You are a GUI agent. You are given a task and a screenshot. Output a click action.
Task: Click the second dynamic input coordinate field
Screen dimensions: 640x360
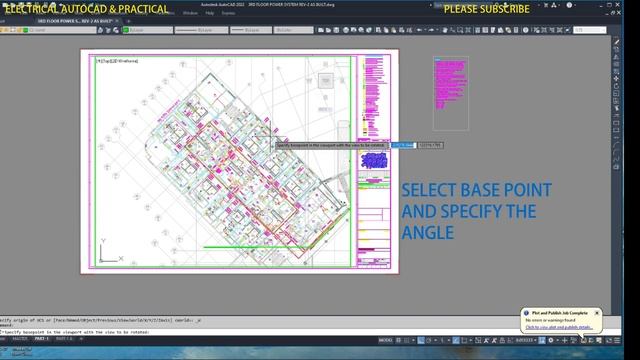coord(430,145)
